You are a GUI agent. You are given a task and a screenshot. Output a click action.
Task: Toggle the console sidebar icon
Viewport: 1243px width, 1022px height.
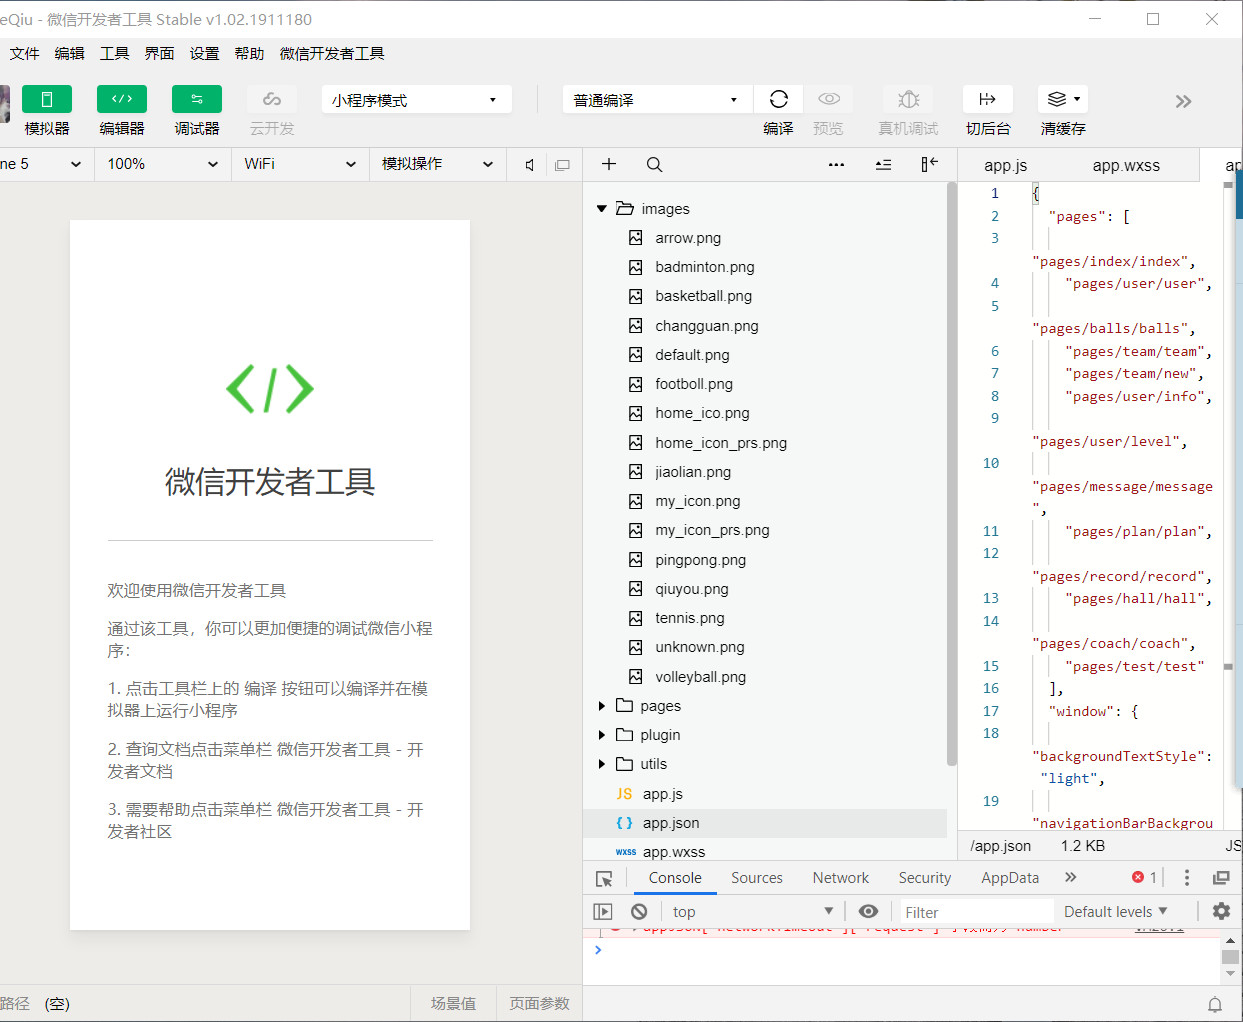click(x=602, y=912)
